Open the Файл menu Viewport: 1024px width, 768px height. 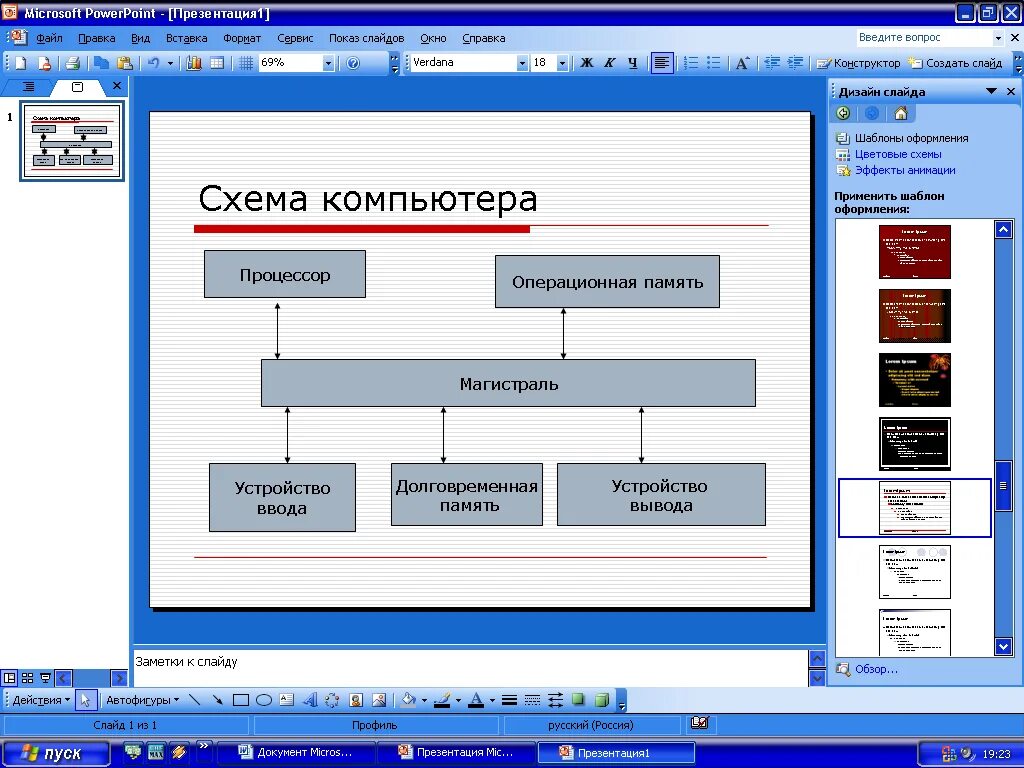pos(49,38)
